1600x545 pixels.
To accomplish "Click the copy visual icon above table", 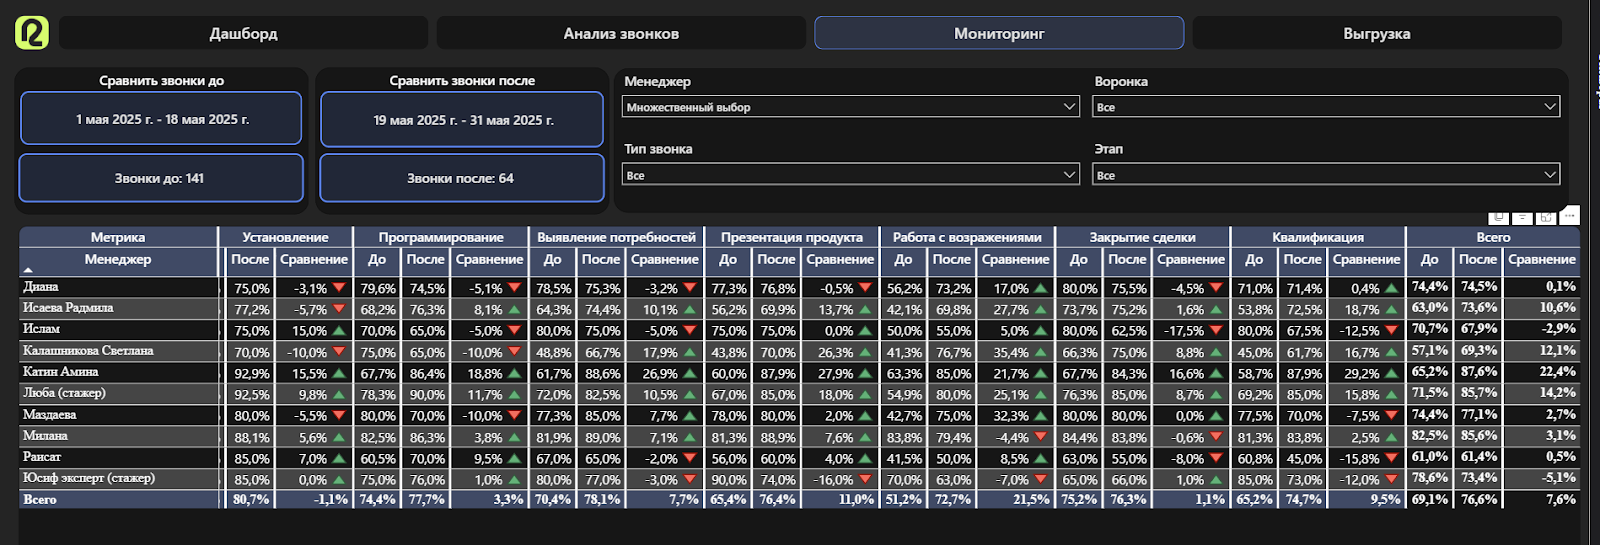I will 1498,217.
